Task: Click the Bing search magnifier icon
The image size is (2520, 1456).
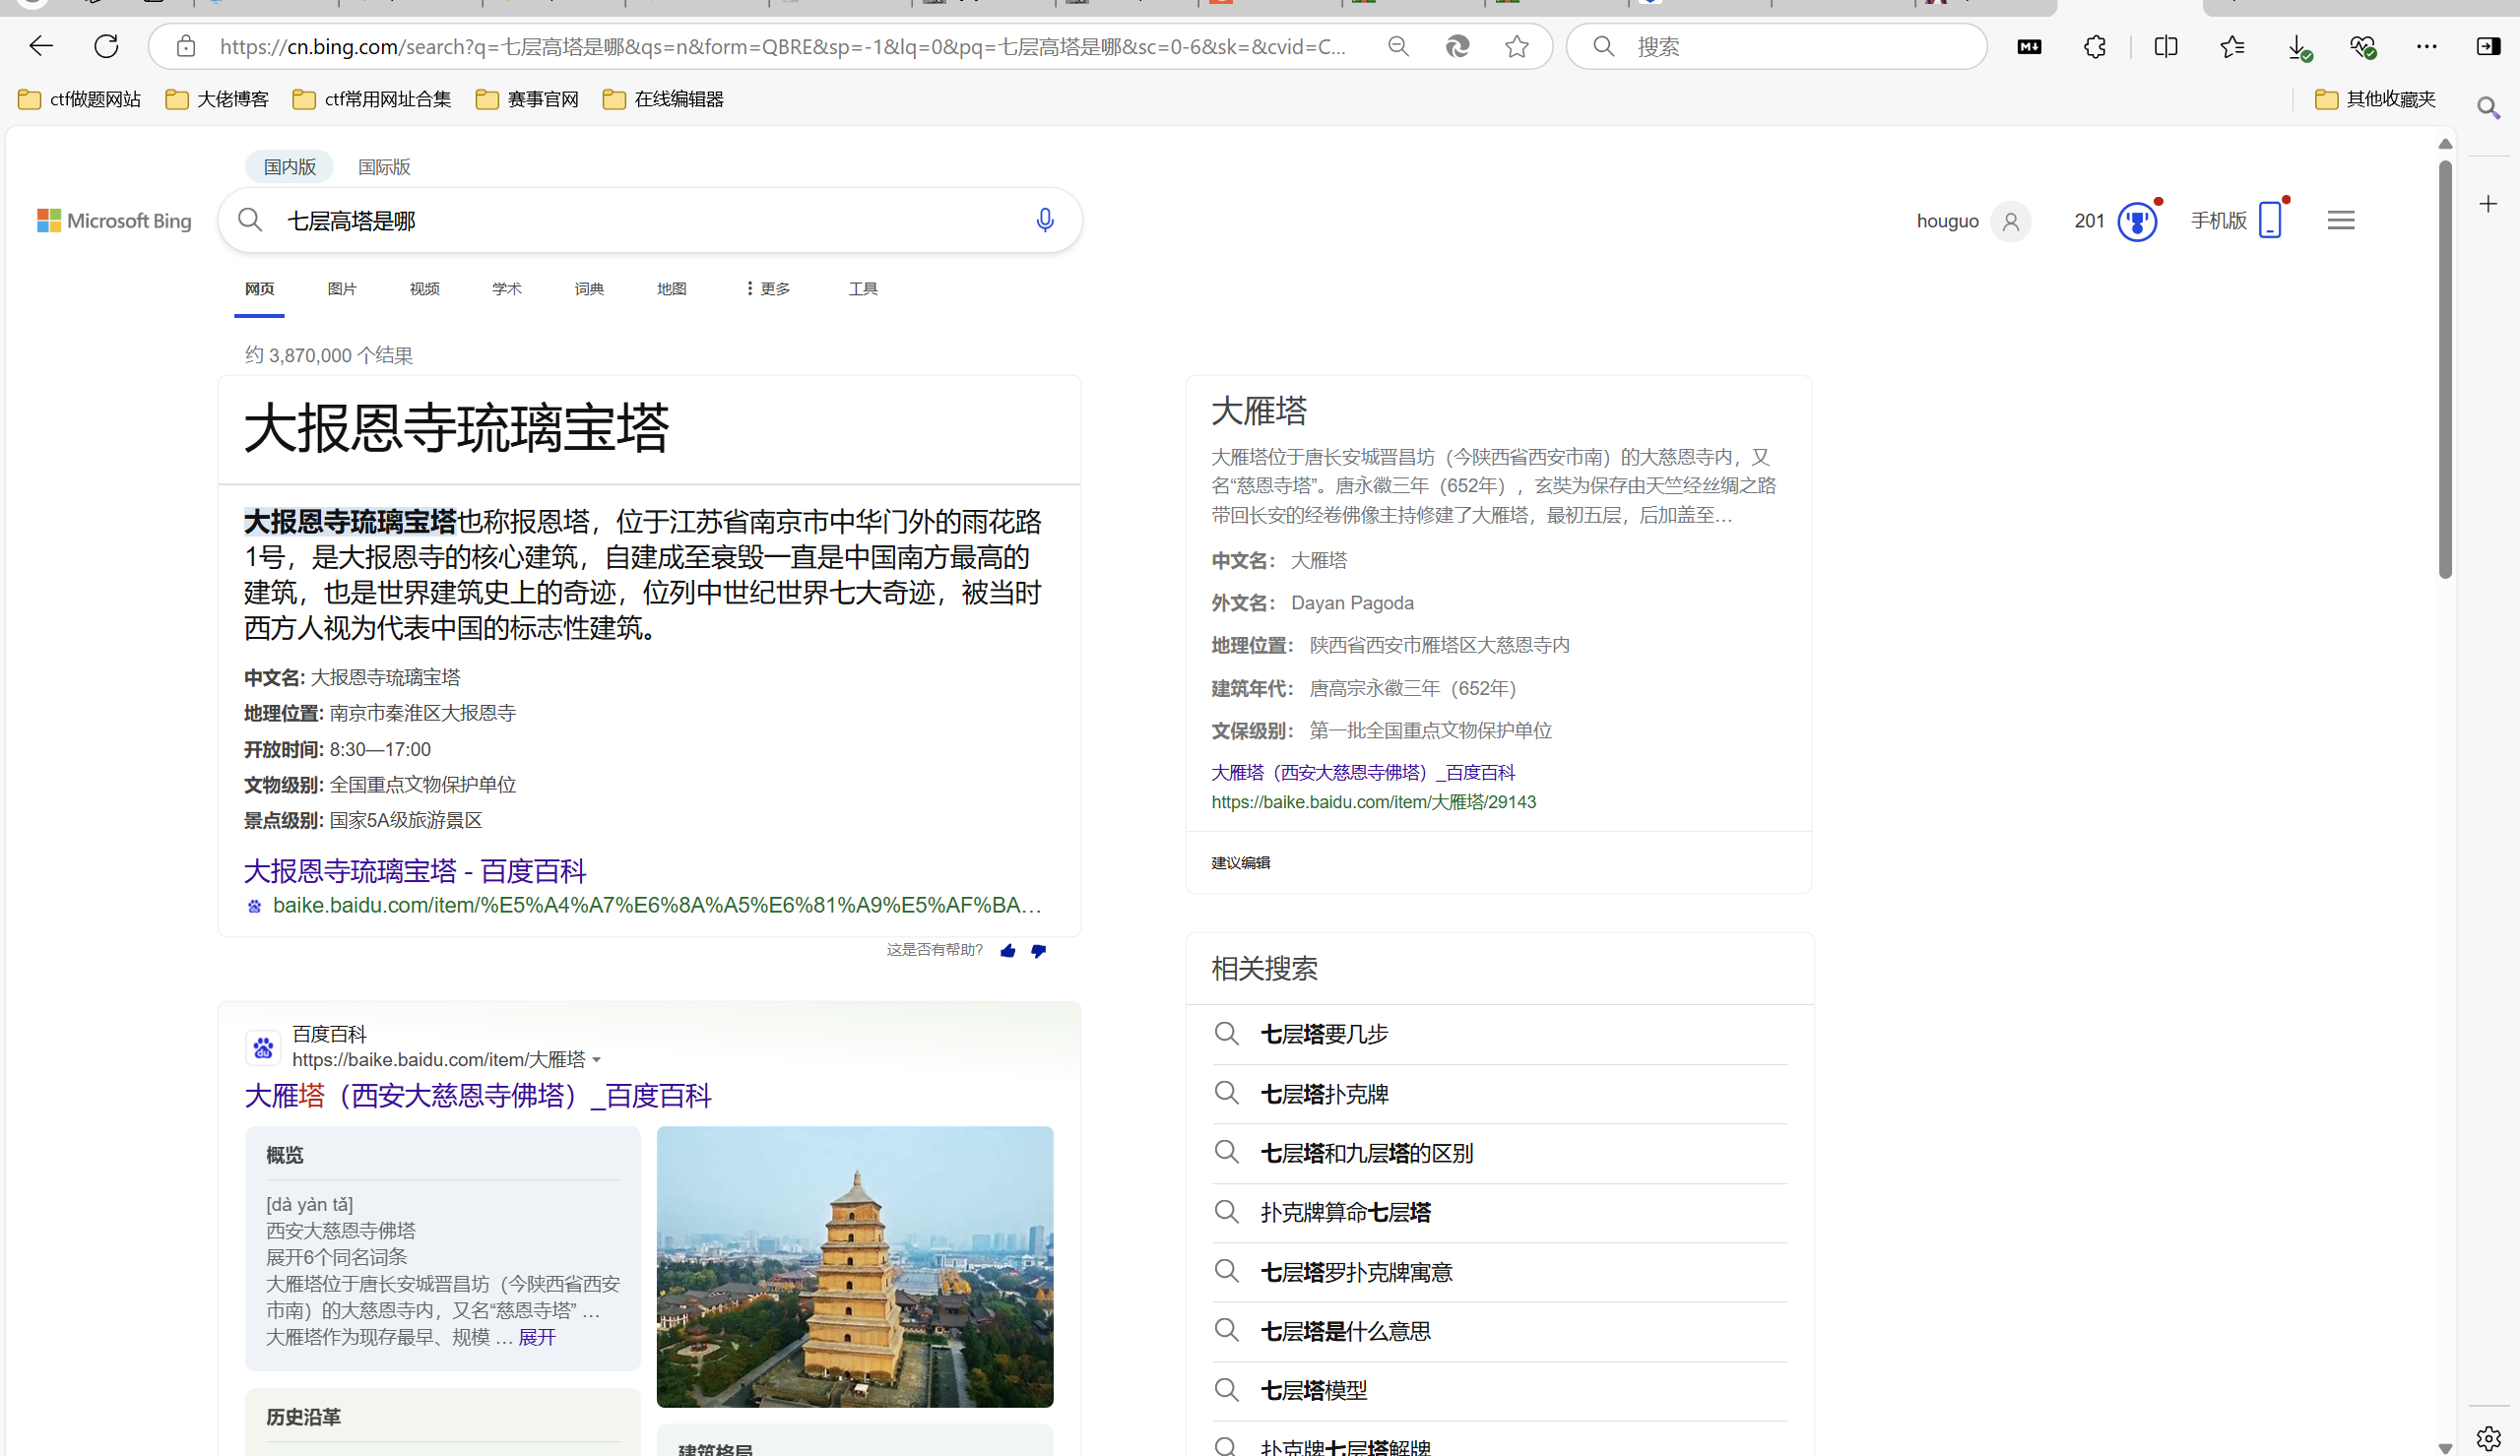Action: click(250, 220)
